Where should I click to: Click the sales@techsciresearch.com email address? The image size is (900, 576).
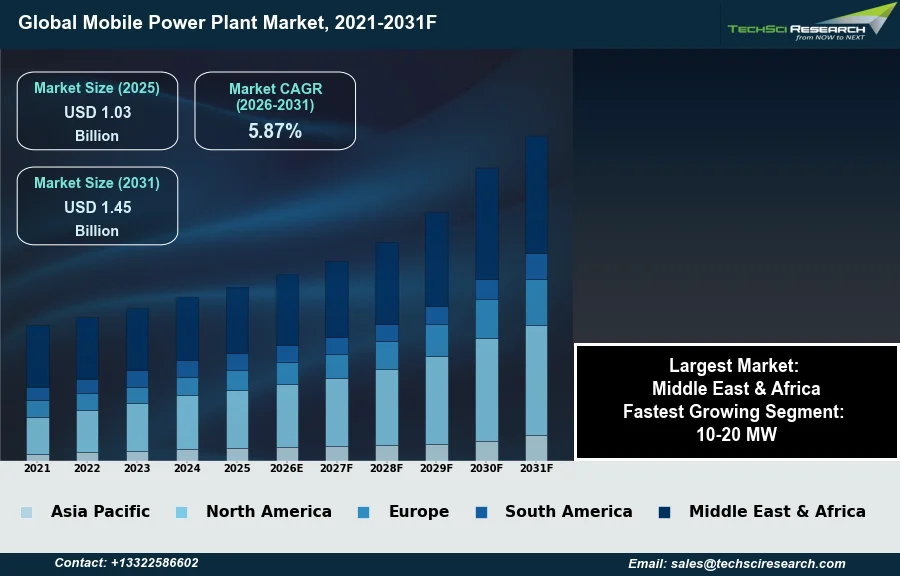pyautogui.click(x=737, y=564)
